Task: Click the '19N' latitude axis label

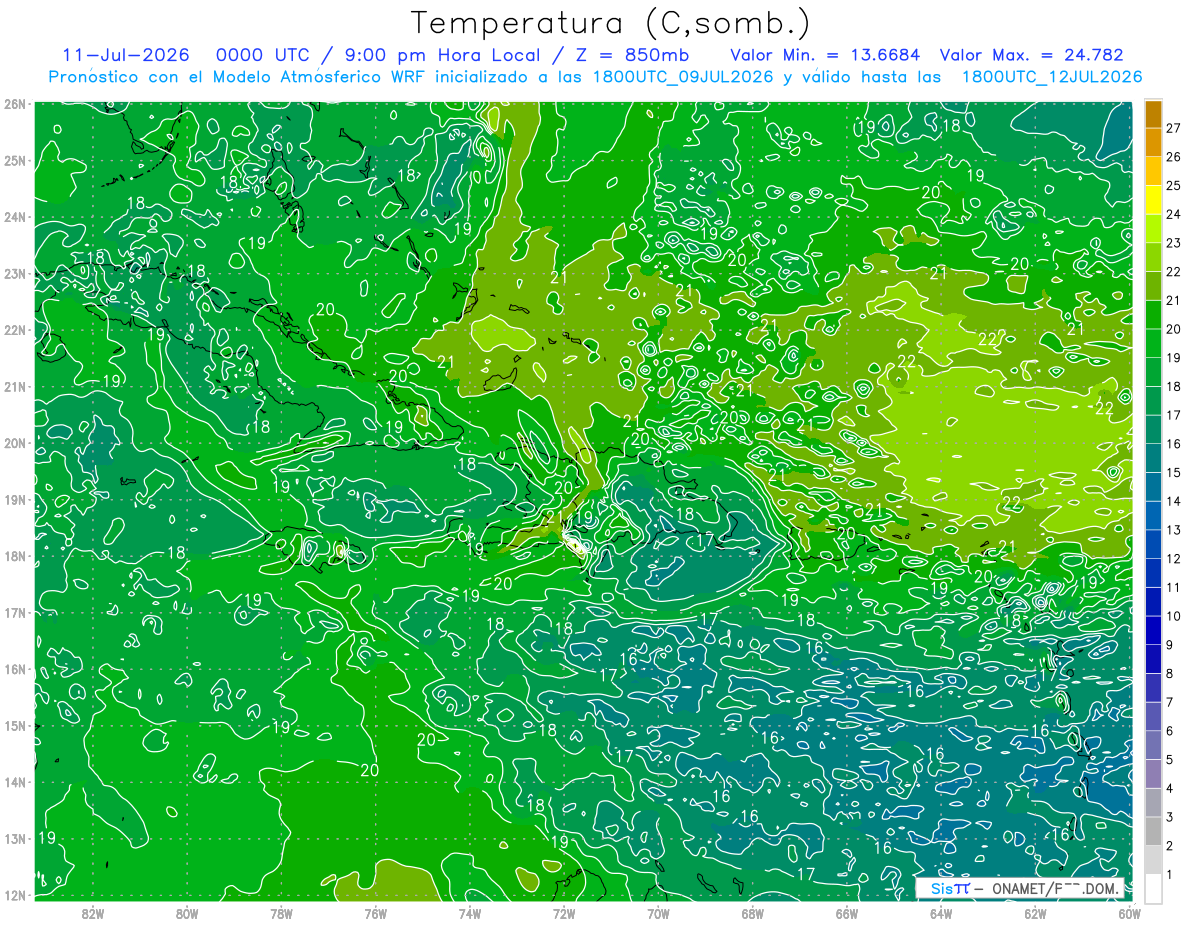Action: point(14,499)
